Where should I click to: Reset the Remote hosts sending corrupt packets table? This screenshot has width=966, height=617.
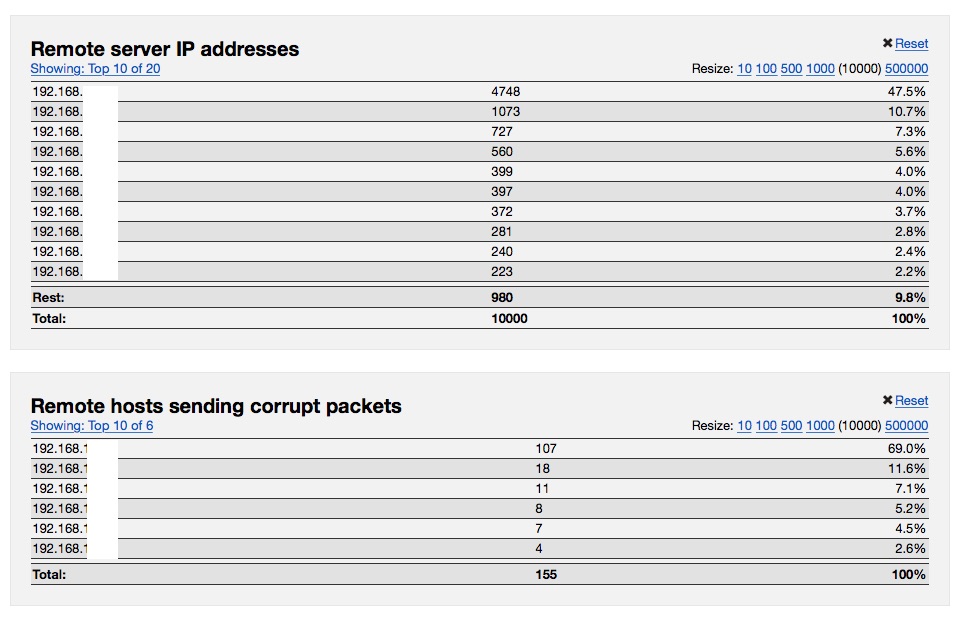[911, 401]
